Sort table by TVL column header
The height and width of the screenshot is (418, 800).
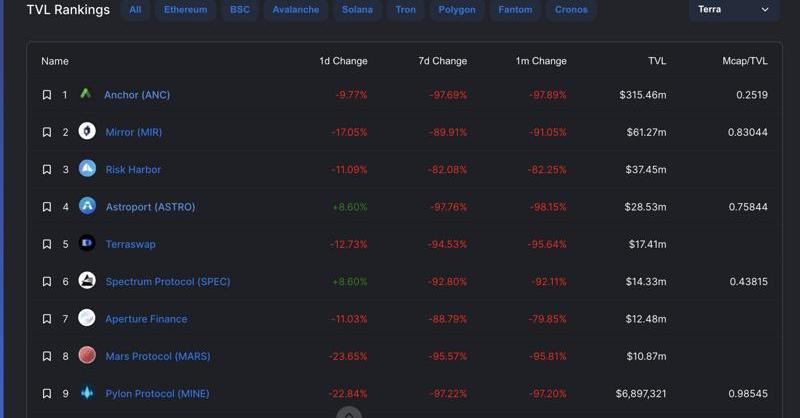tap(656, 61)
